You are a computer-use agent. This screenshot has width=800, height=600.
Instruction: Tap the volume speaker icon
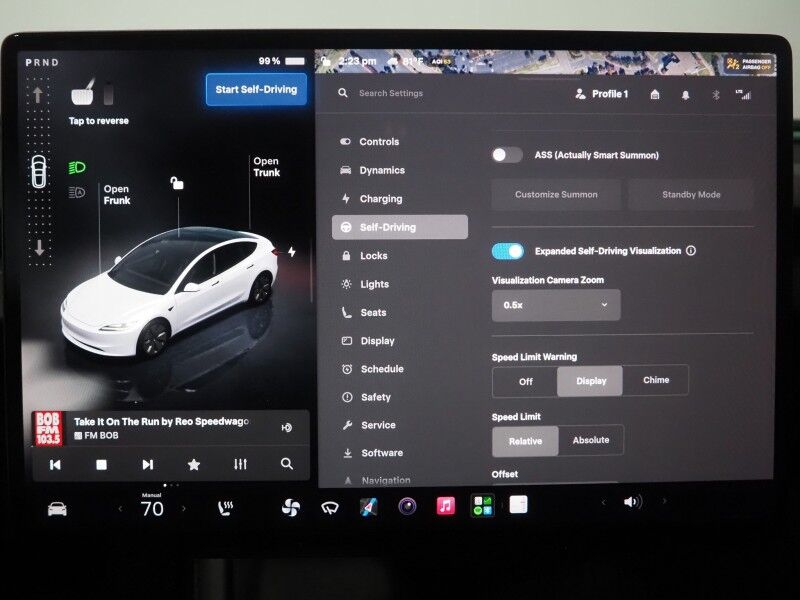(x=633, y=502)
